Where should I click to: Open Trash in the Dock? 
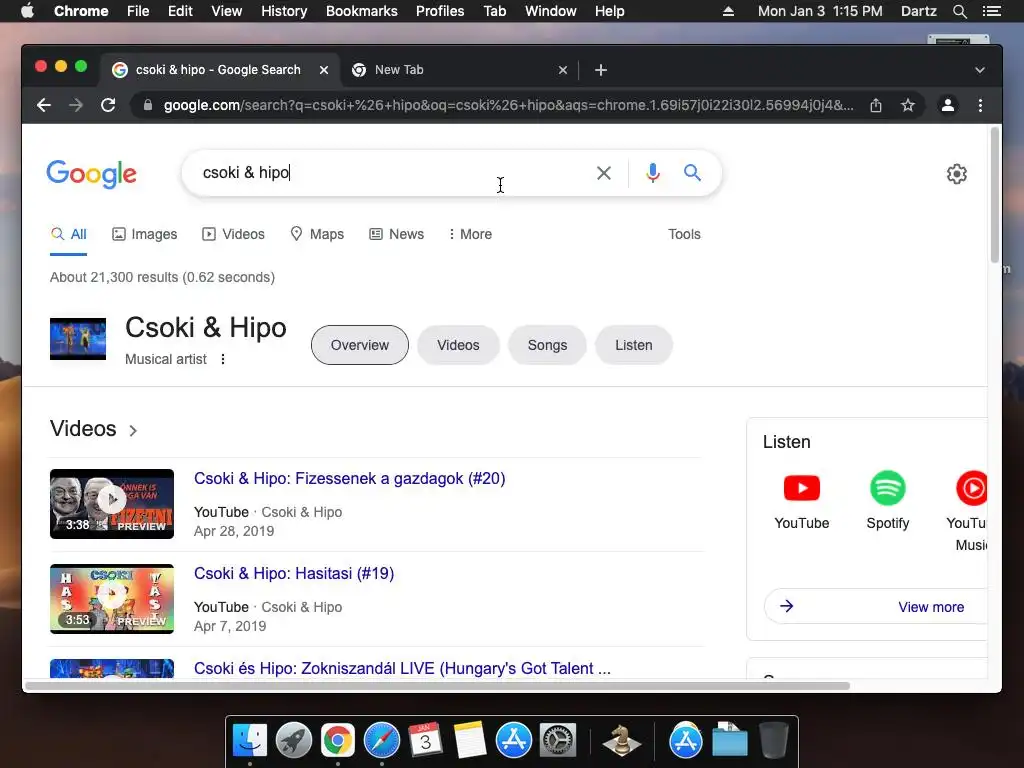(x=774, y=740)
